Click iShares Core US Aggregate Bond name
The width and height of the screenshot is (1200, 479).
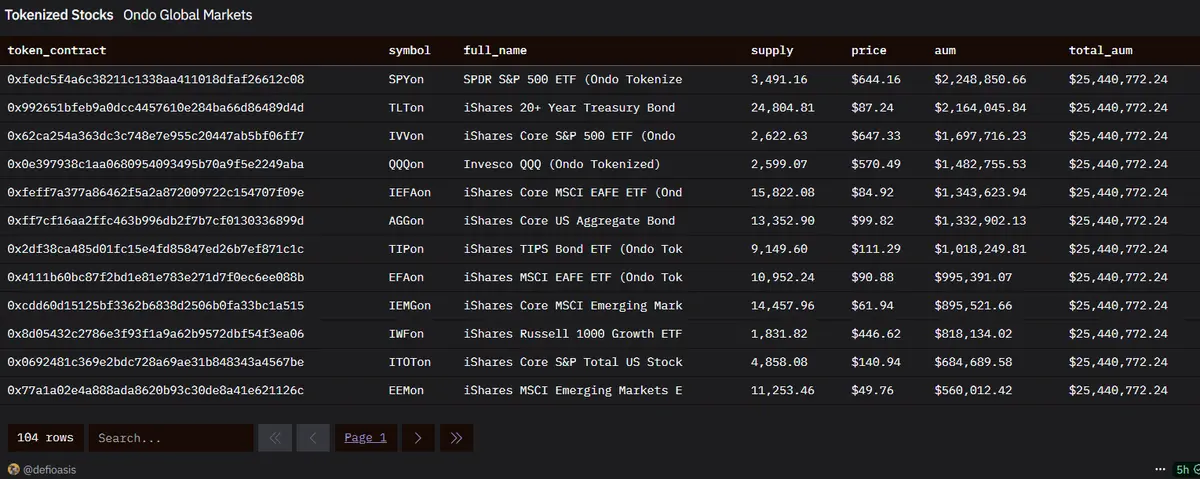(x=569, y=220)
